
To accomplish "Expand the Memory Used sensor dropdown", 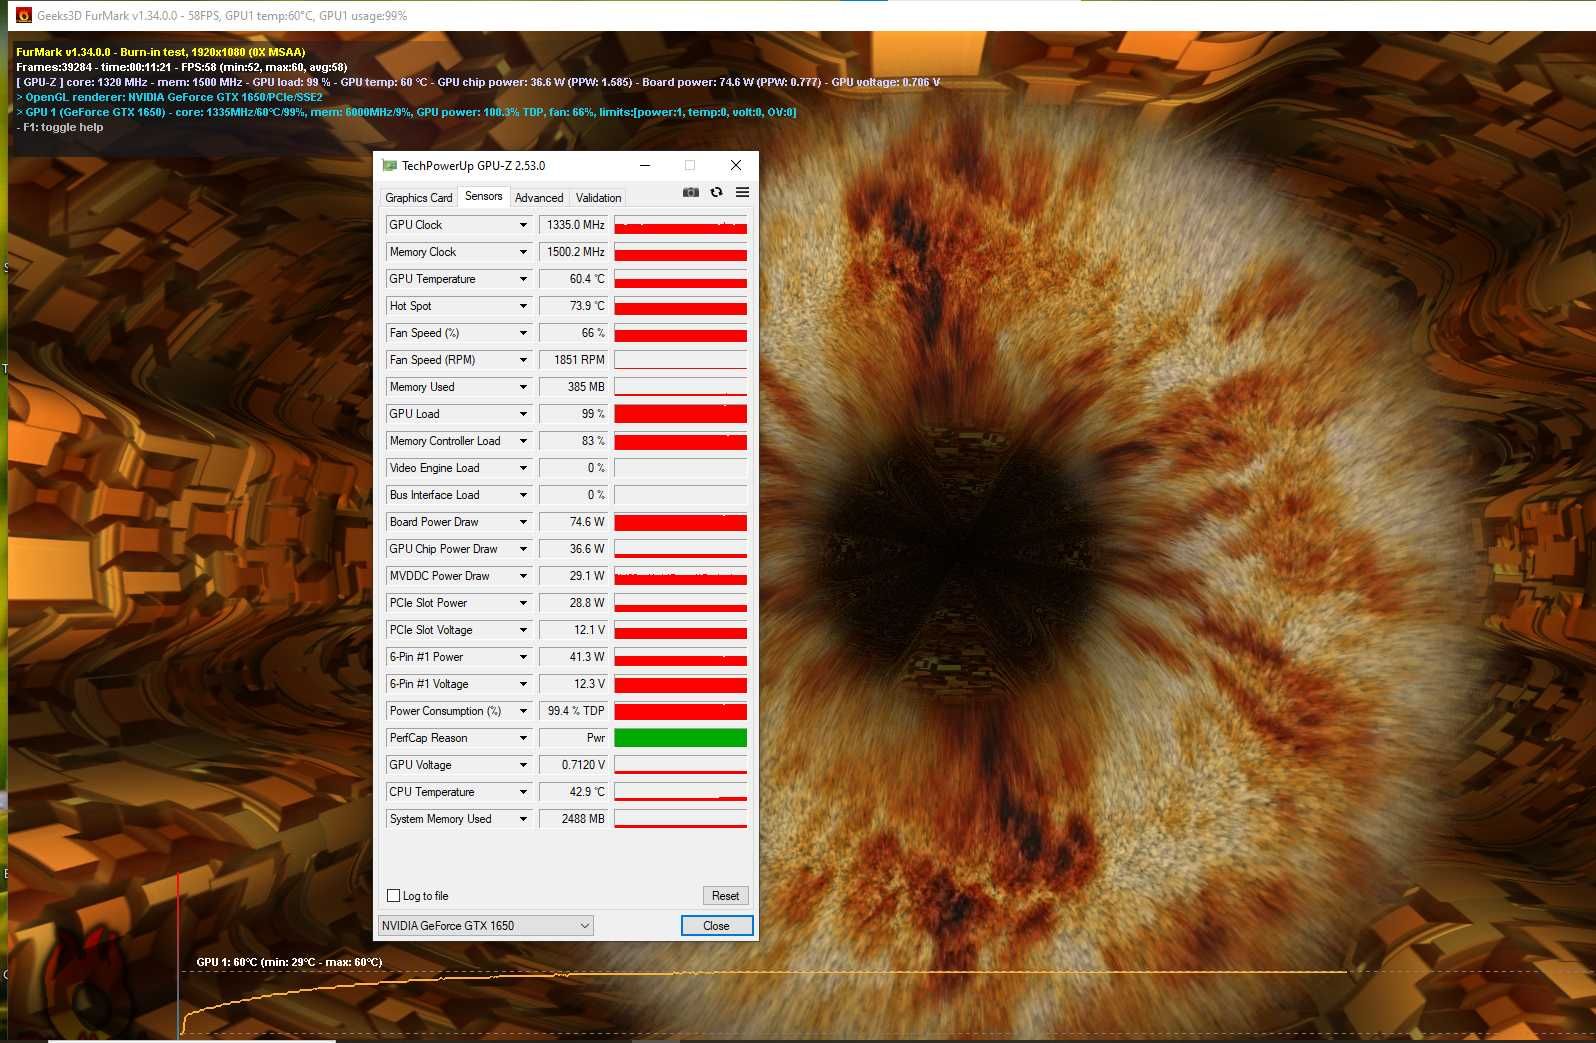I will [x=523, y=387].
